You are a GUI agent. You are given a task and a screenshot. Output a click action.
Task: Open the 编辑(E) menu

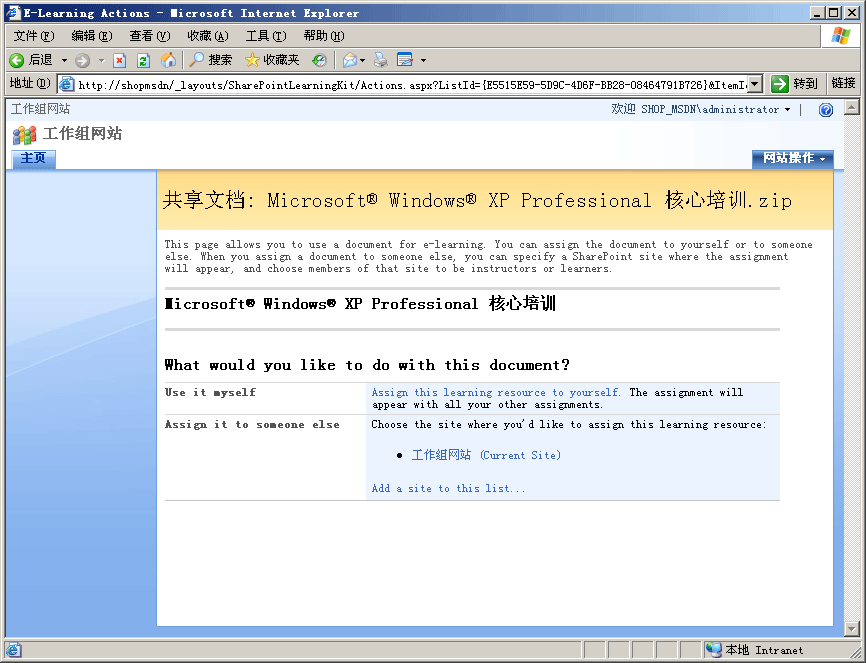(x=92, y=36)
